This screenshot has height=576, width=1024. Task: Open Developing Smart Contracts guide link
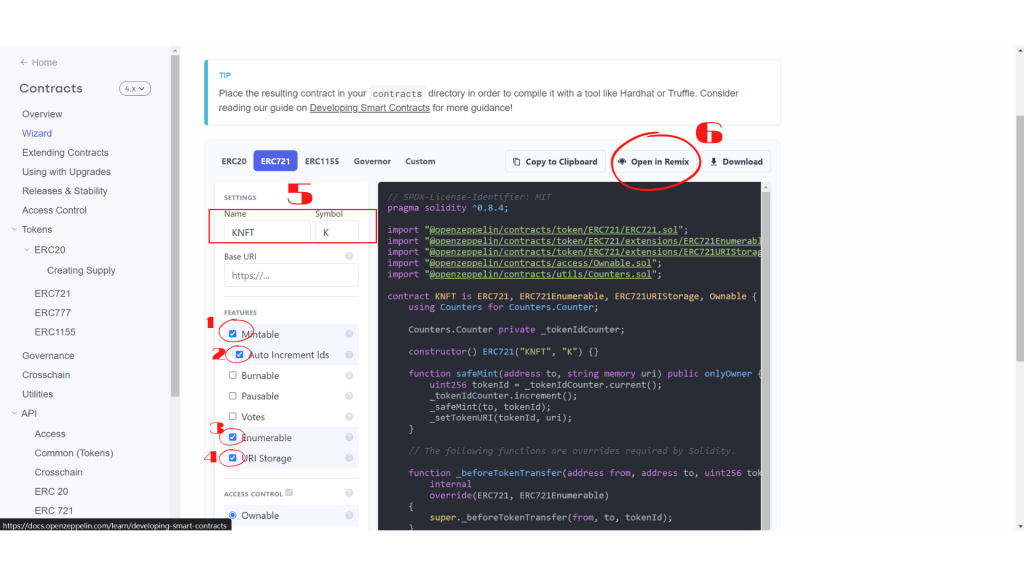[370, 108]
